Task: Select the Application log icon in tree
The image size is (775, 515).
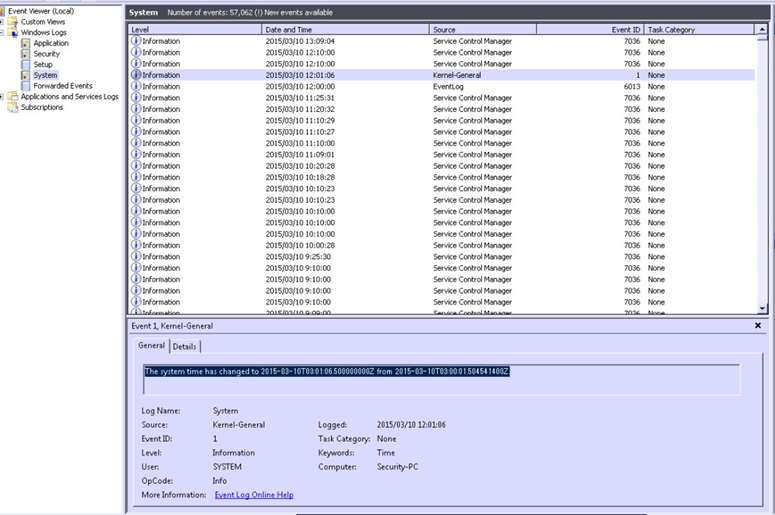Action: (x=26, y=43)
